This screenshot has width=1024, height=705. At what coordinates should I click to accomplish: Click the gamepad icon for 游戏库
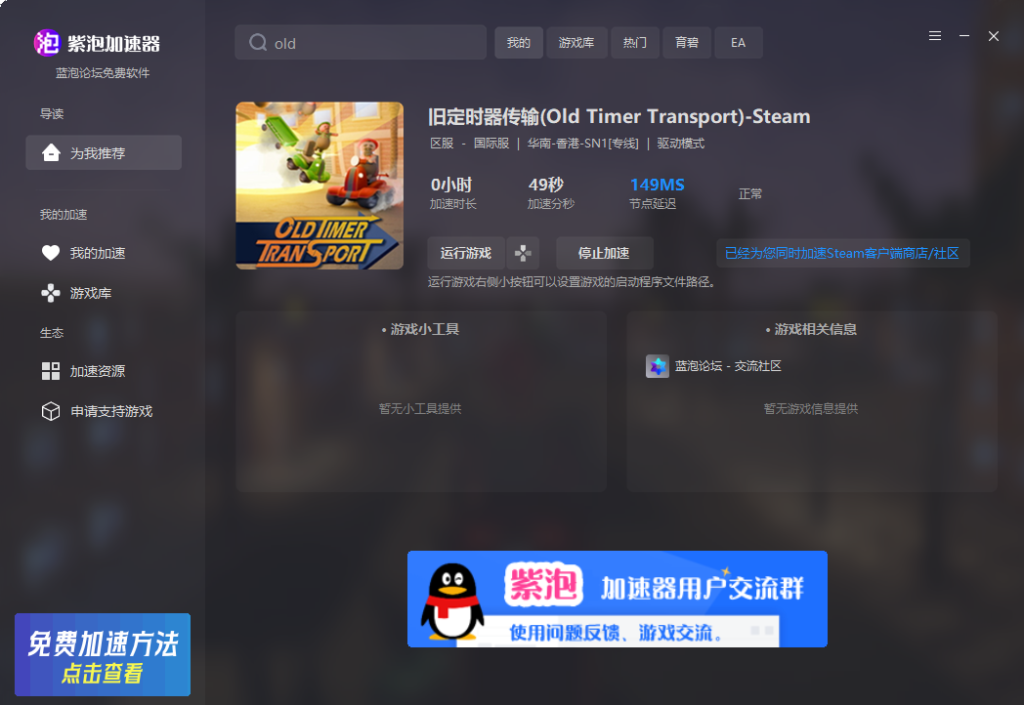[x=51, y=293]
